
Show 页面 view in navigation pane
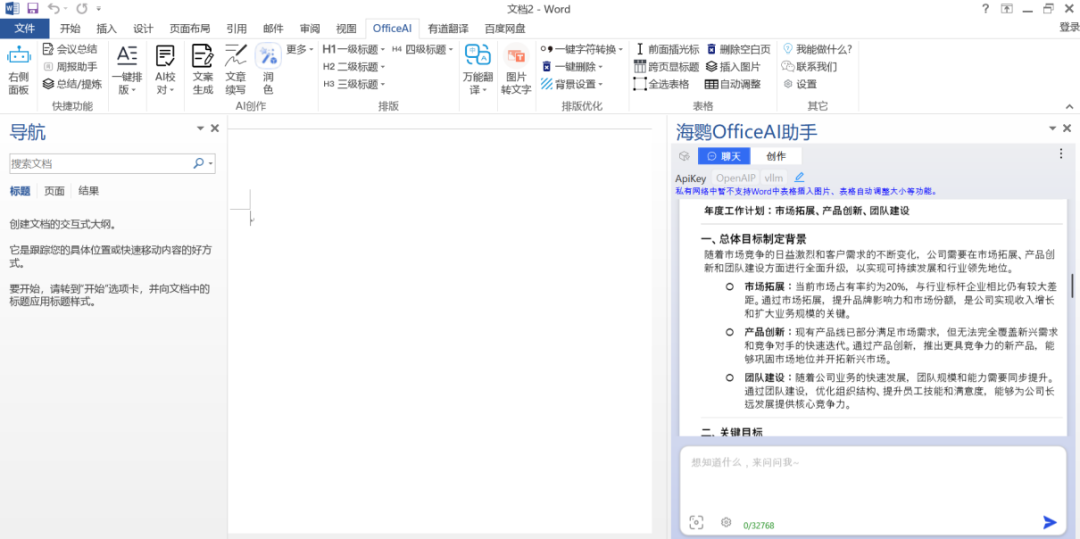(54, 191)
